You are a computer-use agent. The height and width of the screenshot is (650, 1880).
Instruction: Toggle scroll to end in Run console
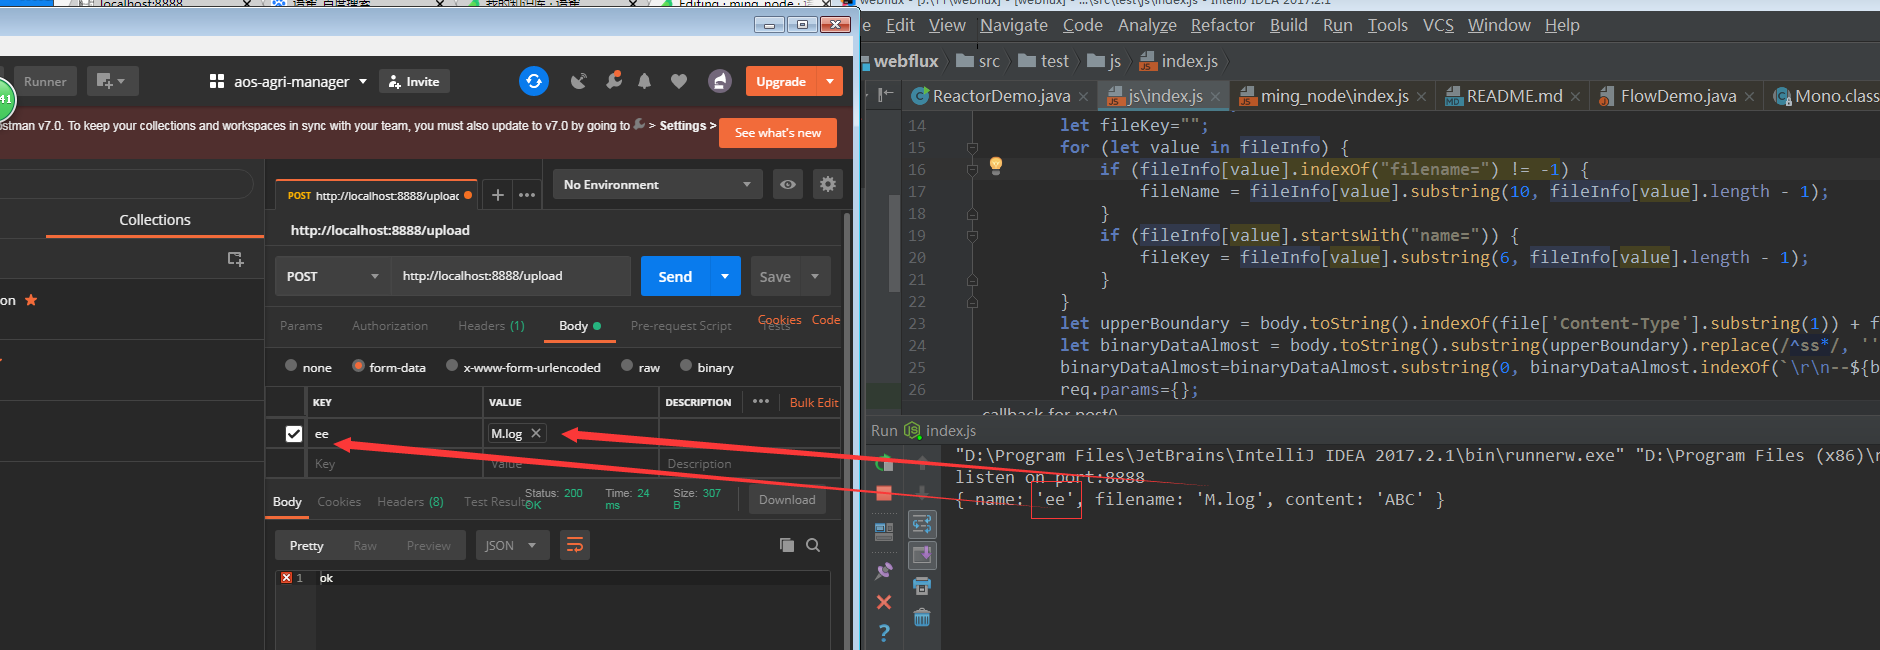click(922, 555)
